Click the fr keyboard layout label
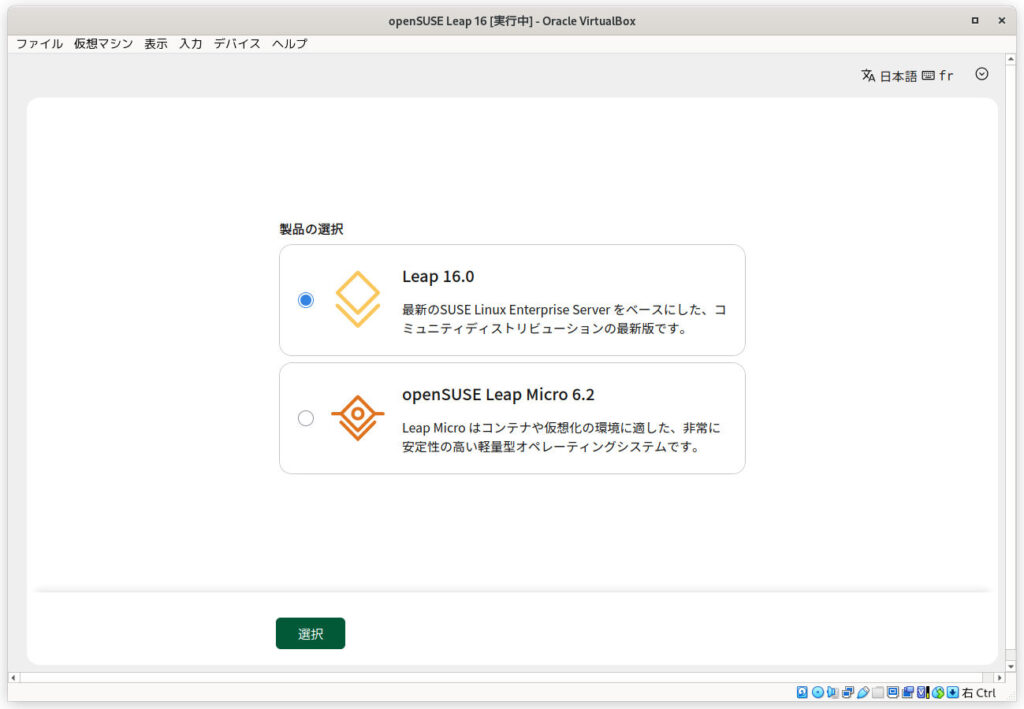 pyautogui.click(x=946, y=76)
